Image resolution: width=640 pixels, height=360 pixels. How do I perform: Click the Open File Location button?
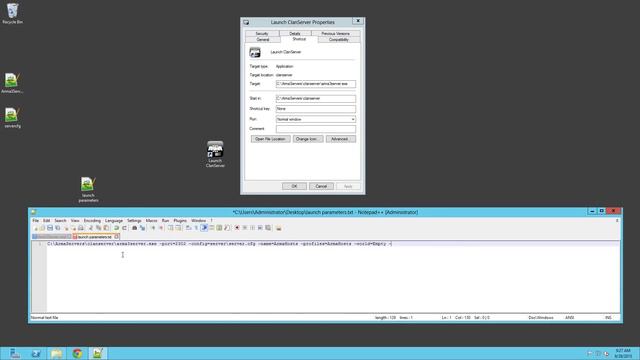(x=270, y=139)
